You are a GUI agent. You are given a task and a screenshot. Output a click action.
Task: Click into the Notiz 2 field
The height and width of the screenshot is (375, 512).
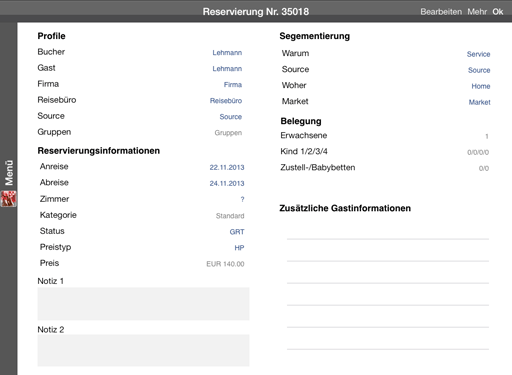click(x=143, y=350)
